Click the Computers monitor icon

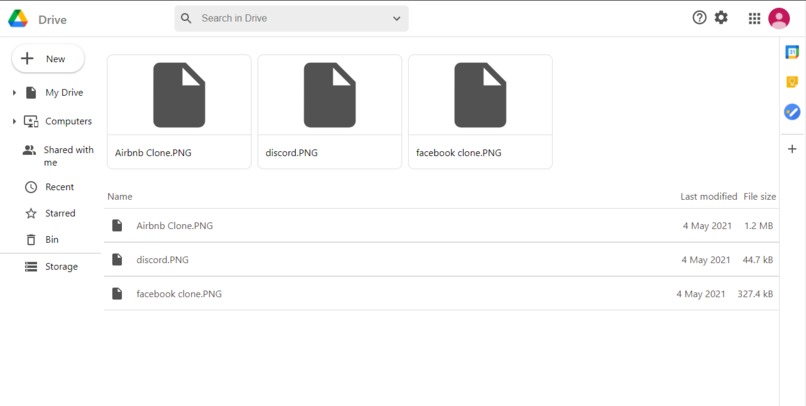tap(31, 122)
